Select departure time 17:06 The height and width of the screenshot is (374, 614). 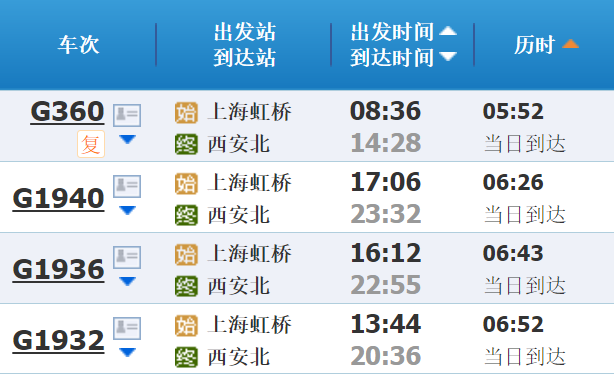click(x=385, y=182)
